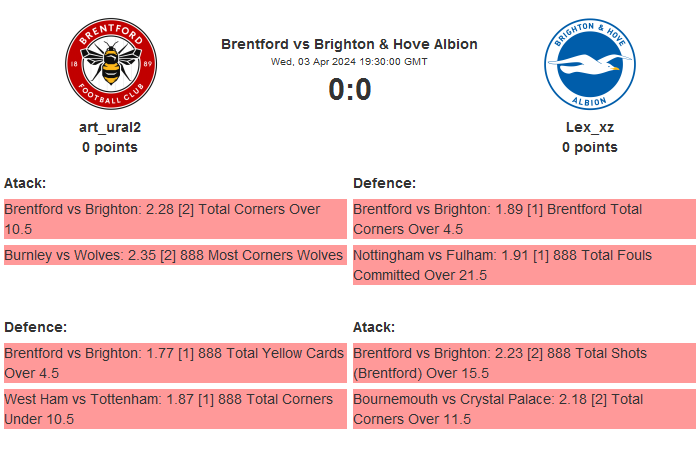Screen dimensions: 700x460
Task: Select Brentford Total Corners Over 4.5 bet
Action: coord(523,219)
